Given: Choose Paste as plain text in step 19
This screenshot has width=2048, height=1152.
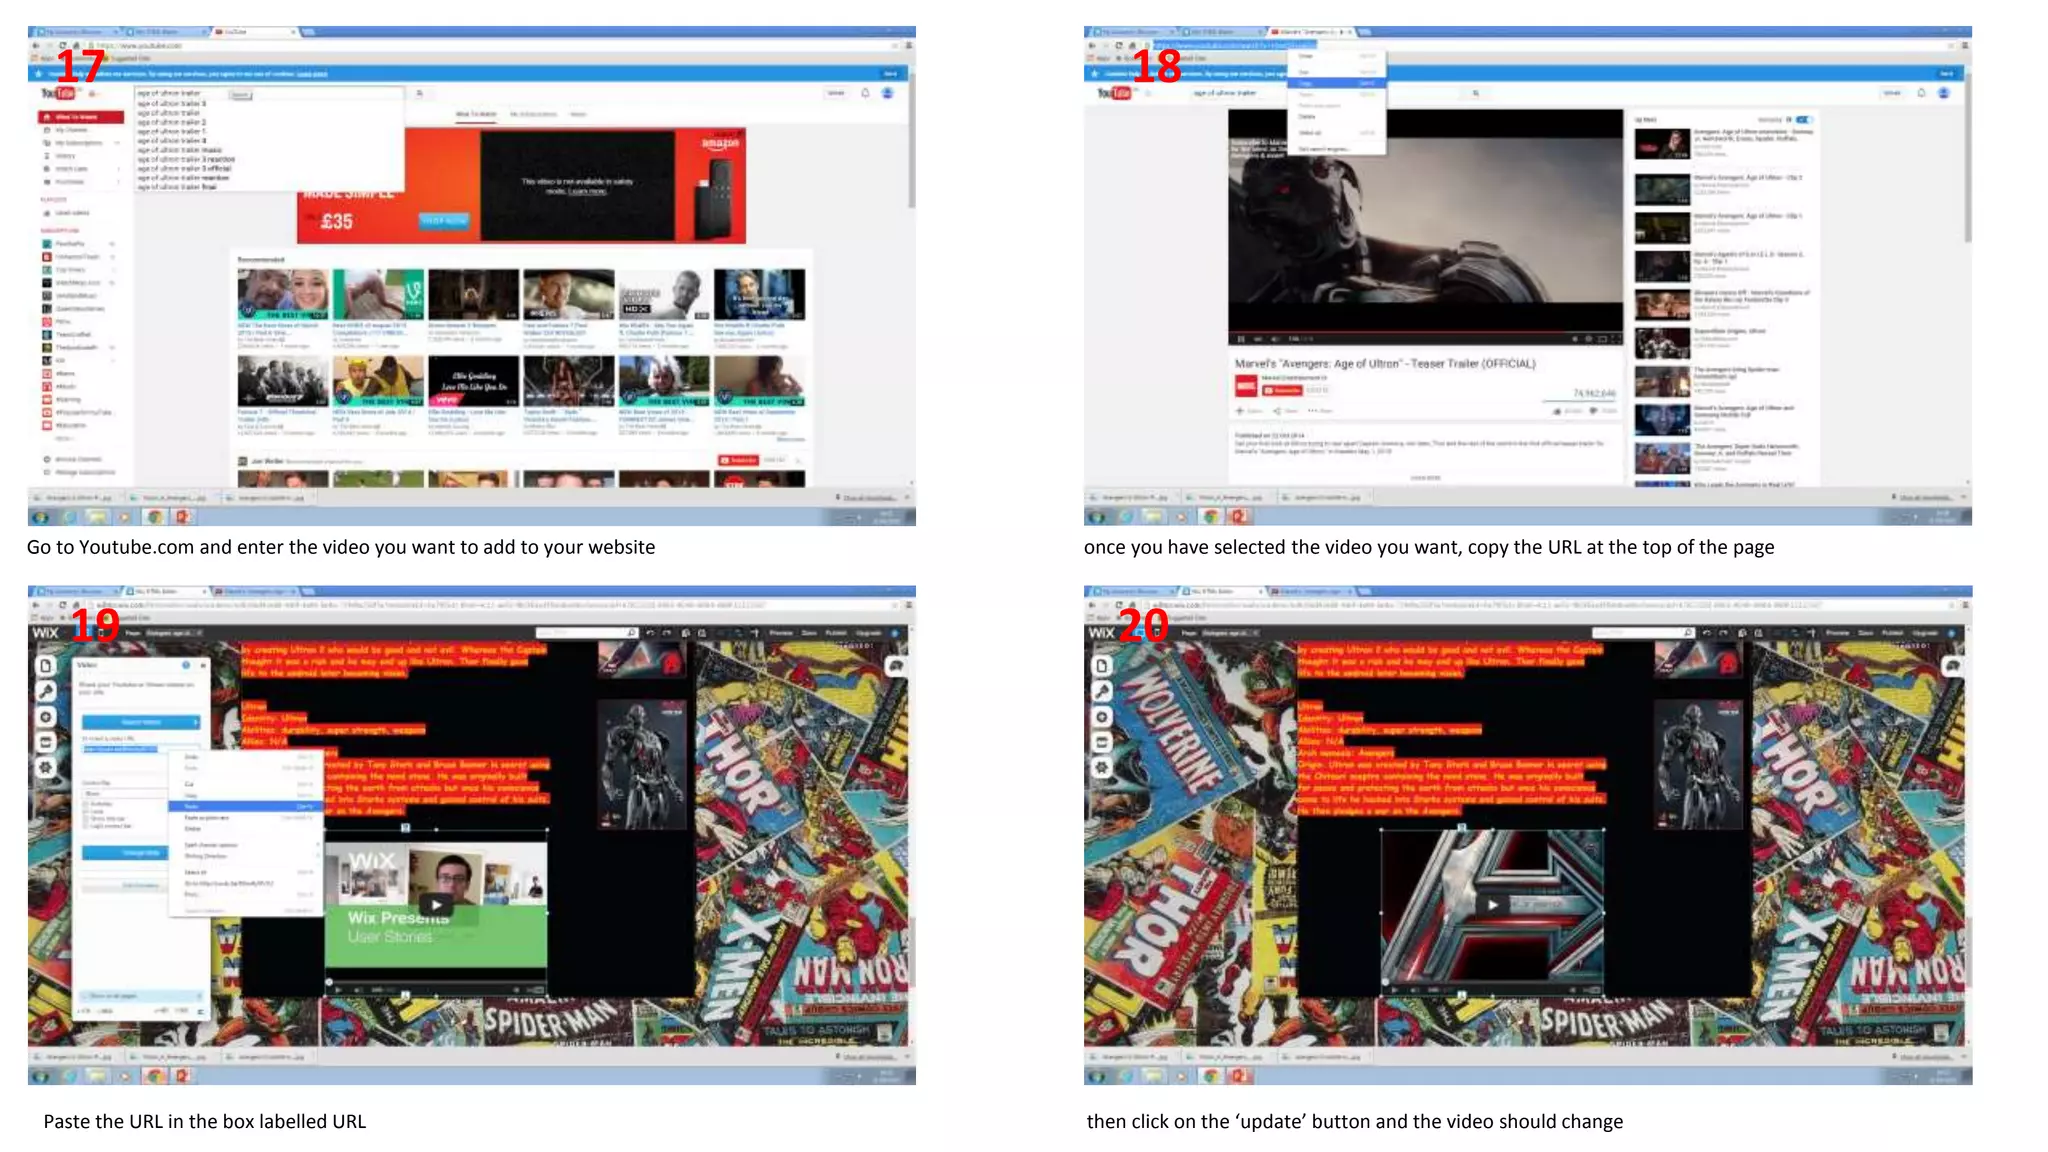Looking at the screenshot, I should click(x=244, y=817).
